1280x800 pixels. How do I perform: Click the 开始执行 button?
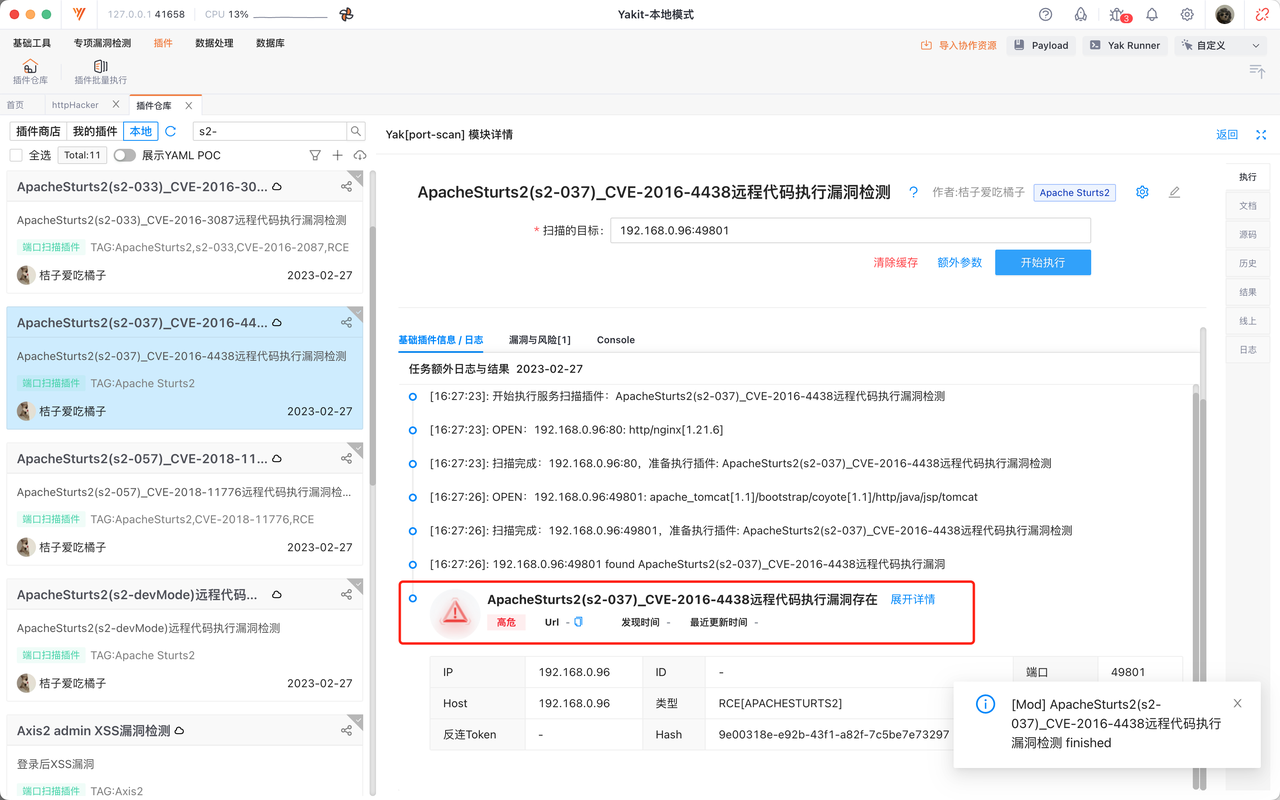1043,262
